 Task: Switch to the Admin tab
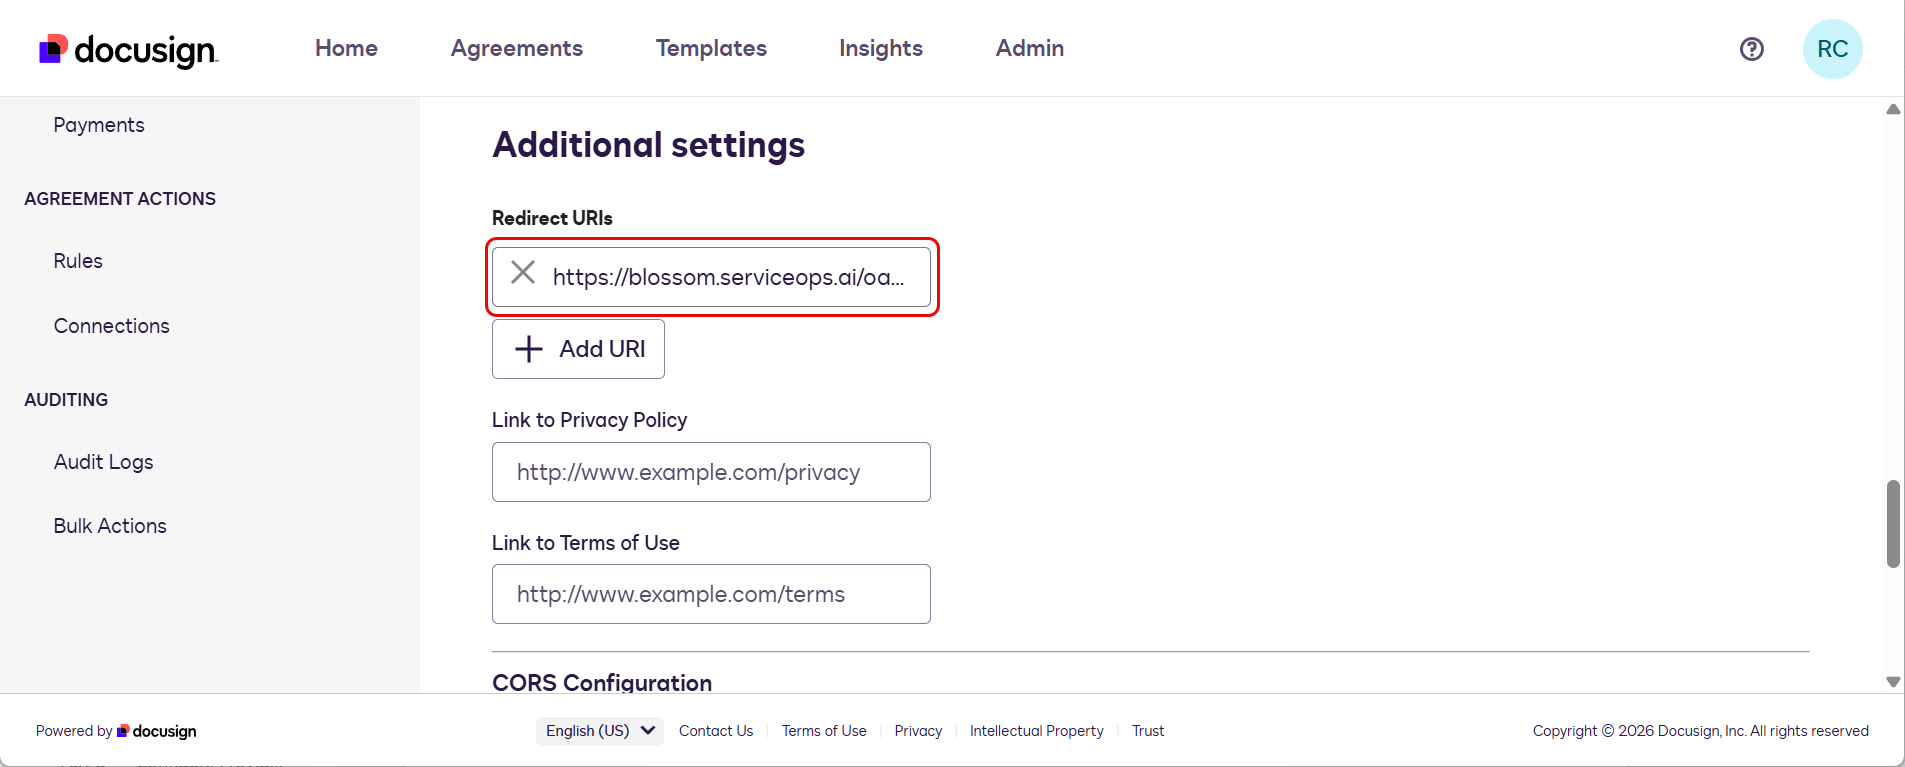[1029, 48]
